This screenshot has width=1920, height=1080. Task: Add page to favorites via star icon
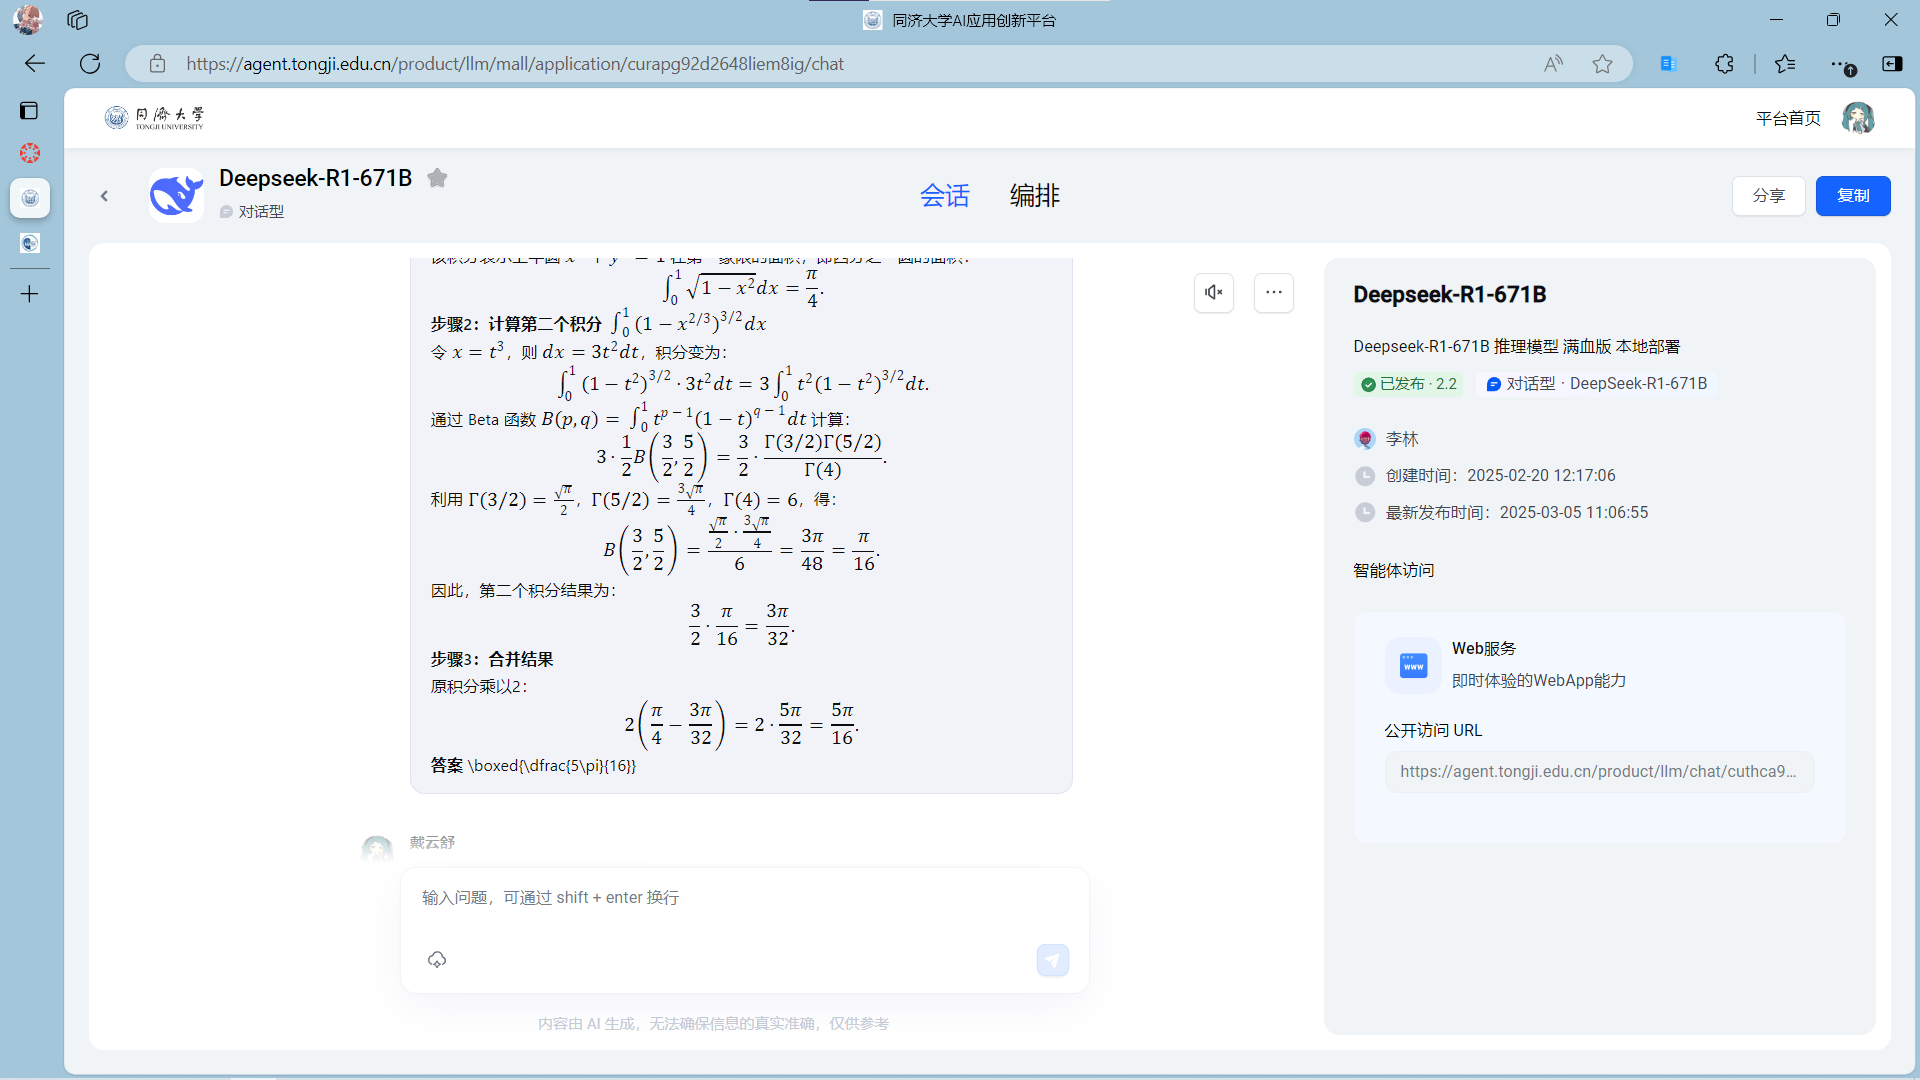1602,64
